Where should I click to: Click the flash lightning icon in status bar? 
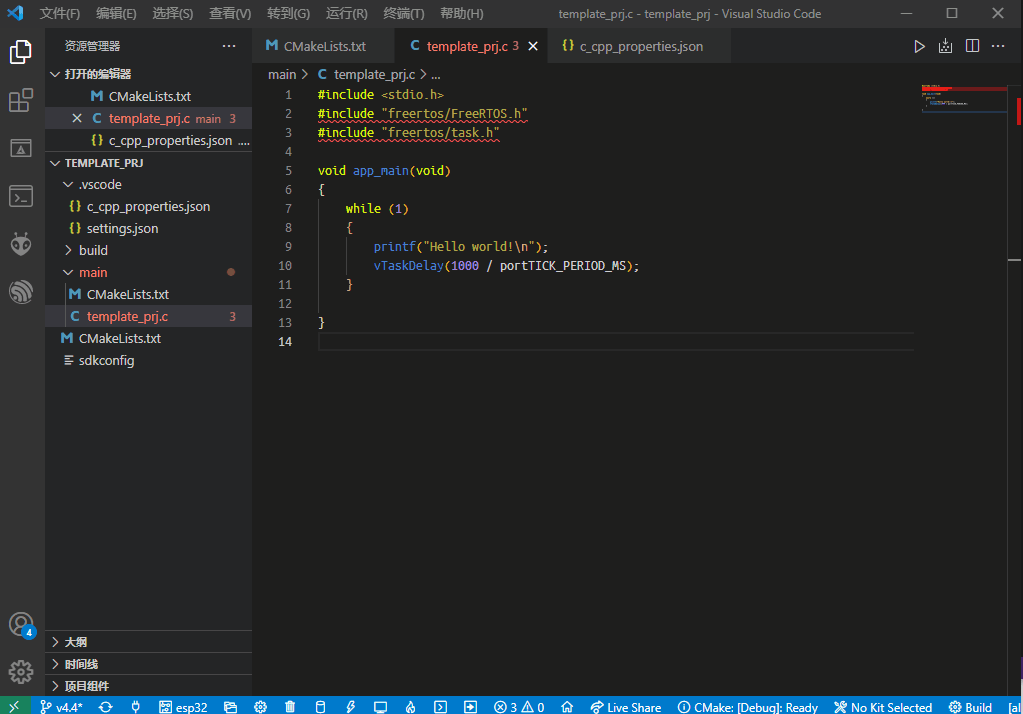click(x=350, y=707)
